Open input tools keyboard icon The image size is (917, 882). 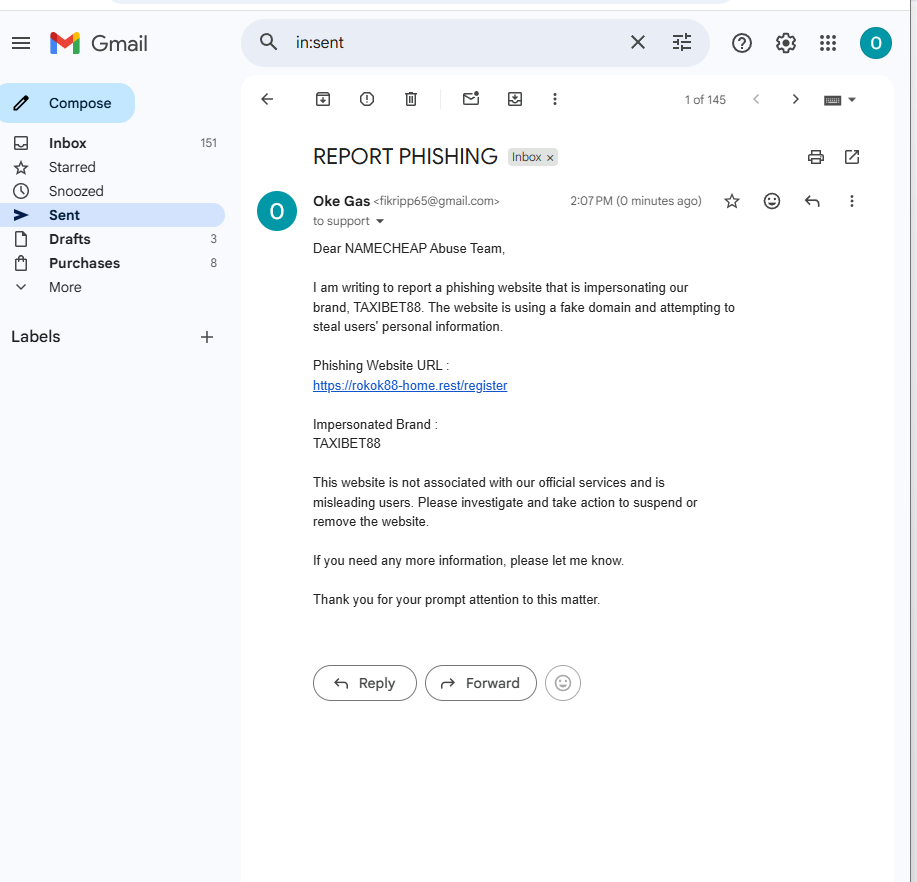click(832, 100)
